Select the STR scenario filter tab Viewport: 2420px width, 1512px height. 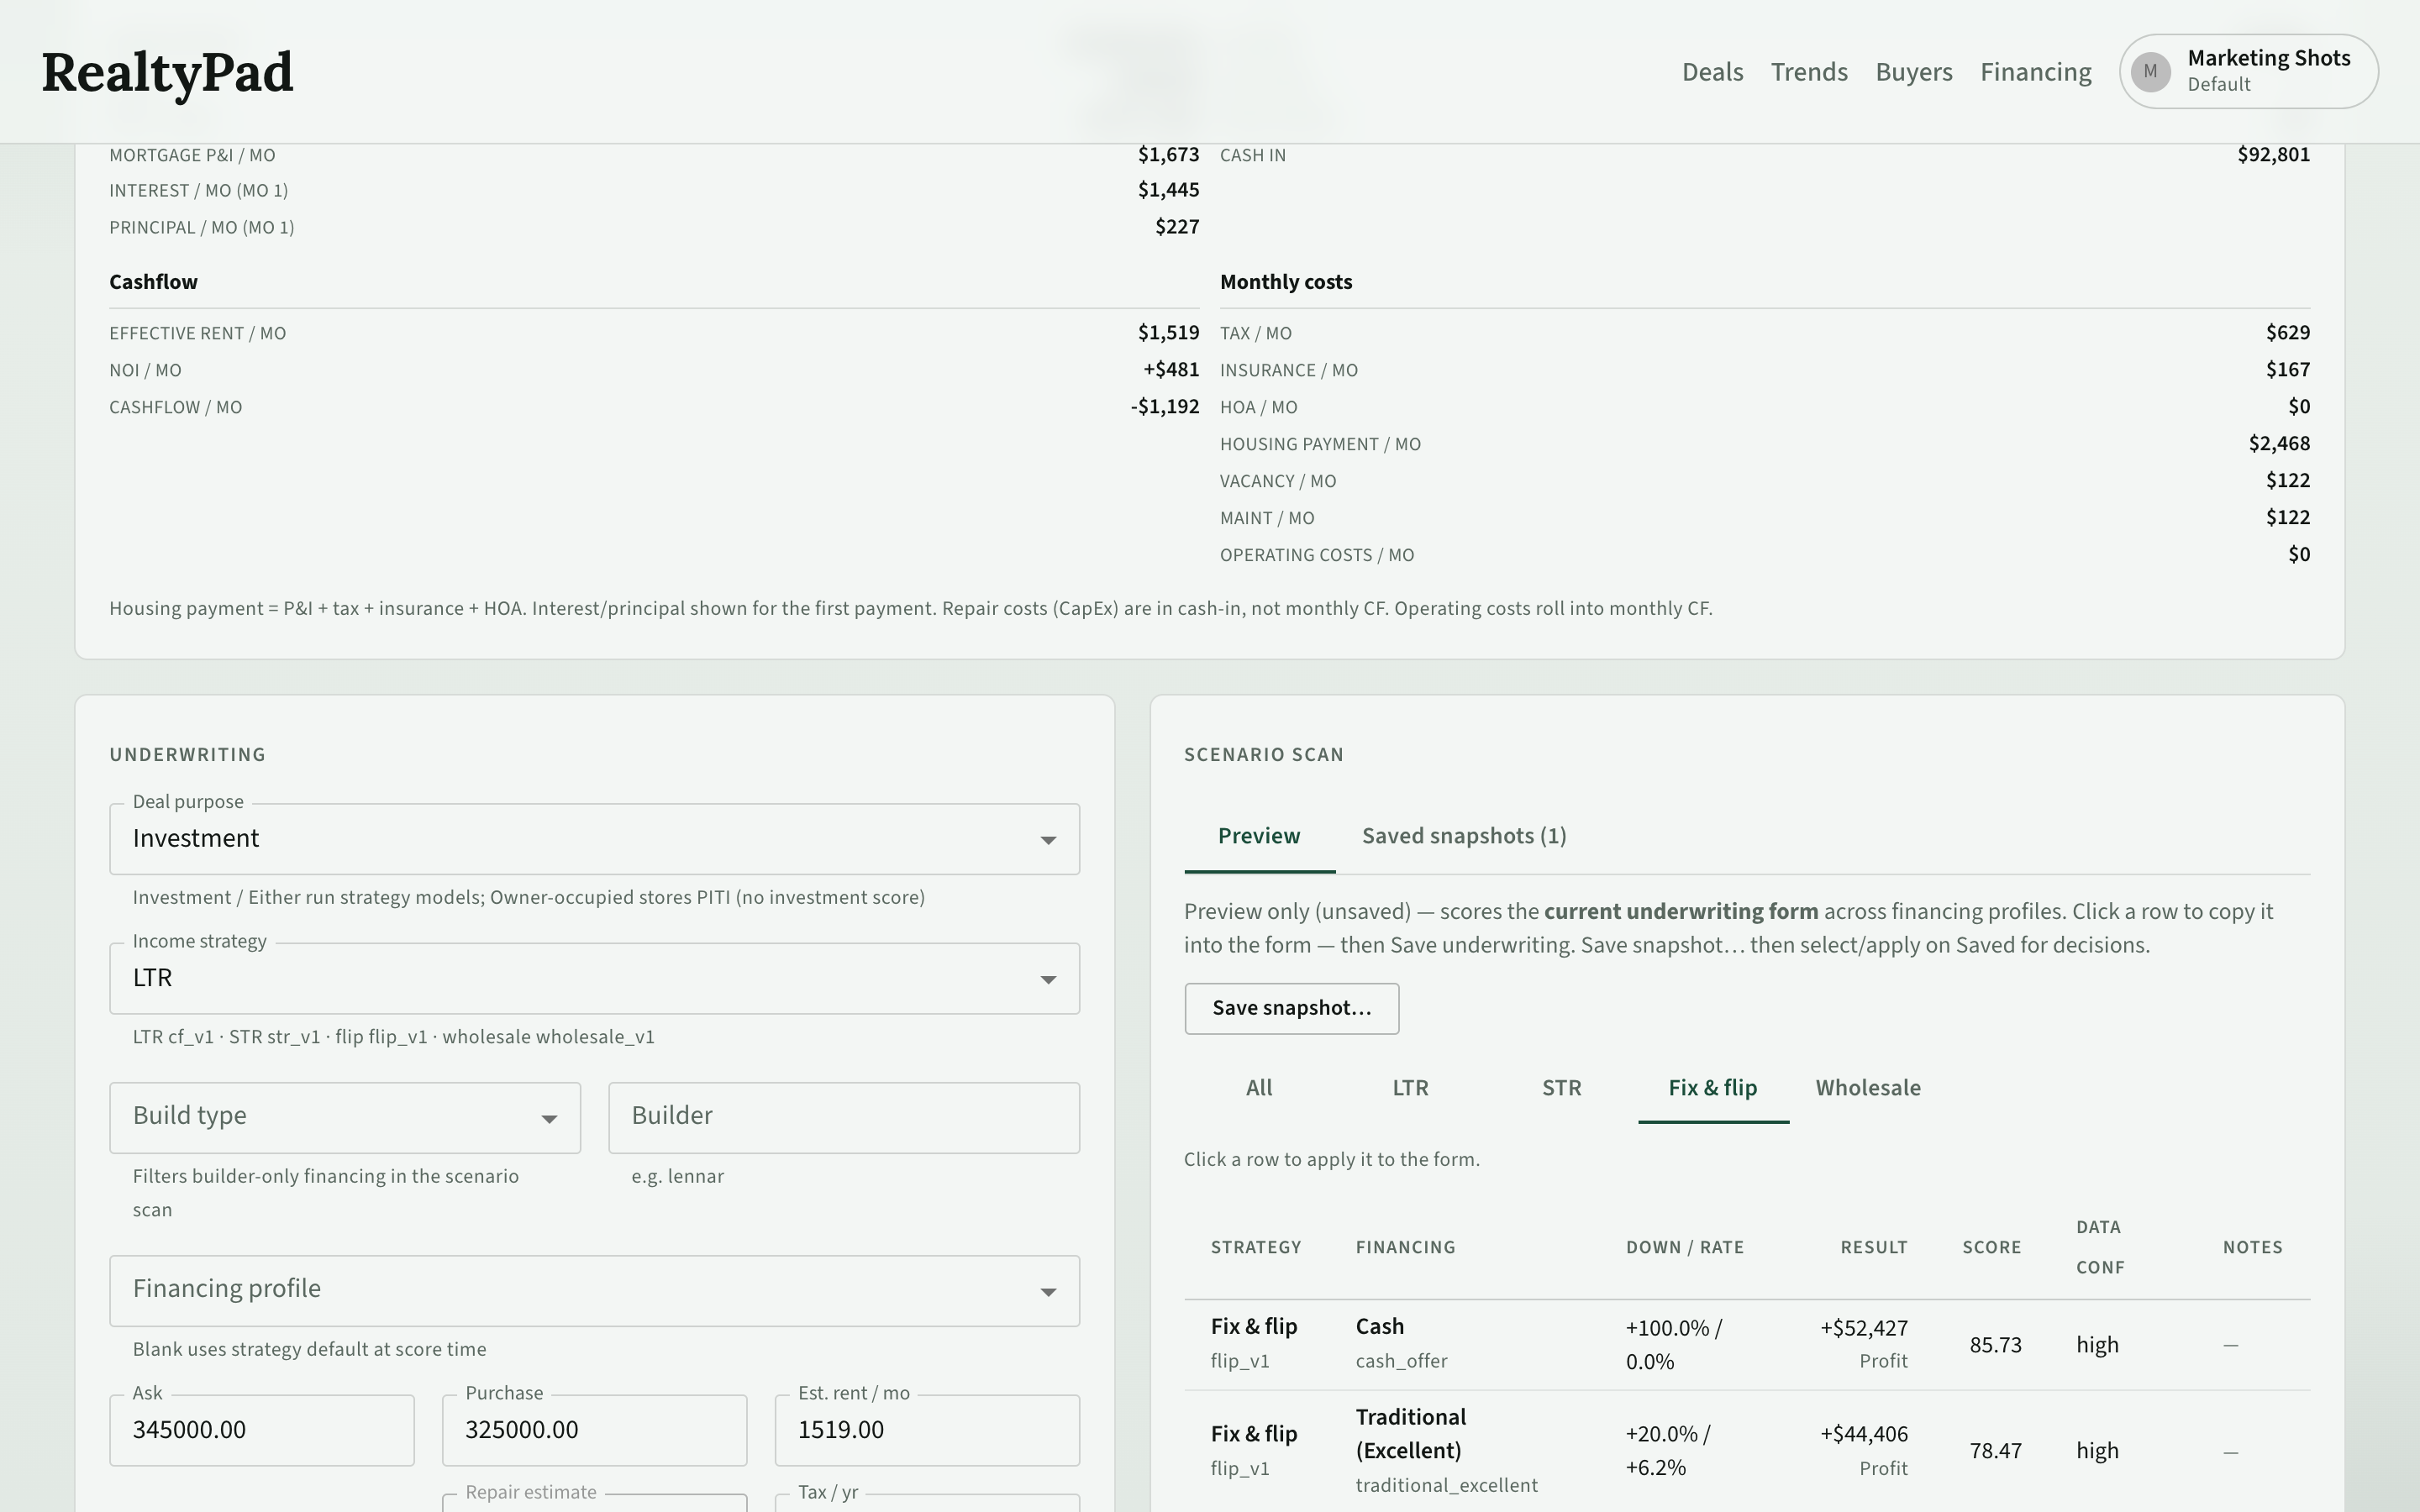click(1561, 1088)
